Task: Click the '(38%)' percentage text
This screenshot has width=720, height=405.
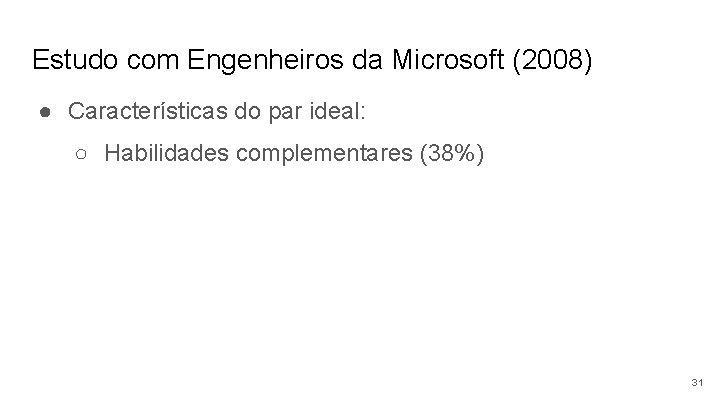Action: 452,153
